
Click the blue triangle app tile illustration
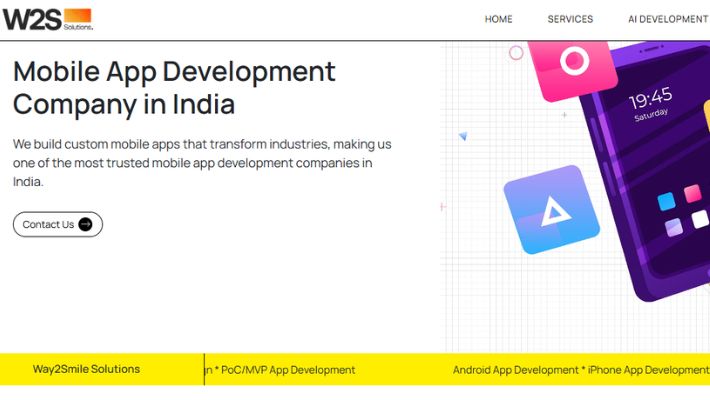point(552,210)
